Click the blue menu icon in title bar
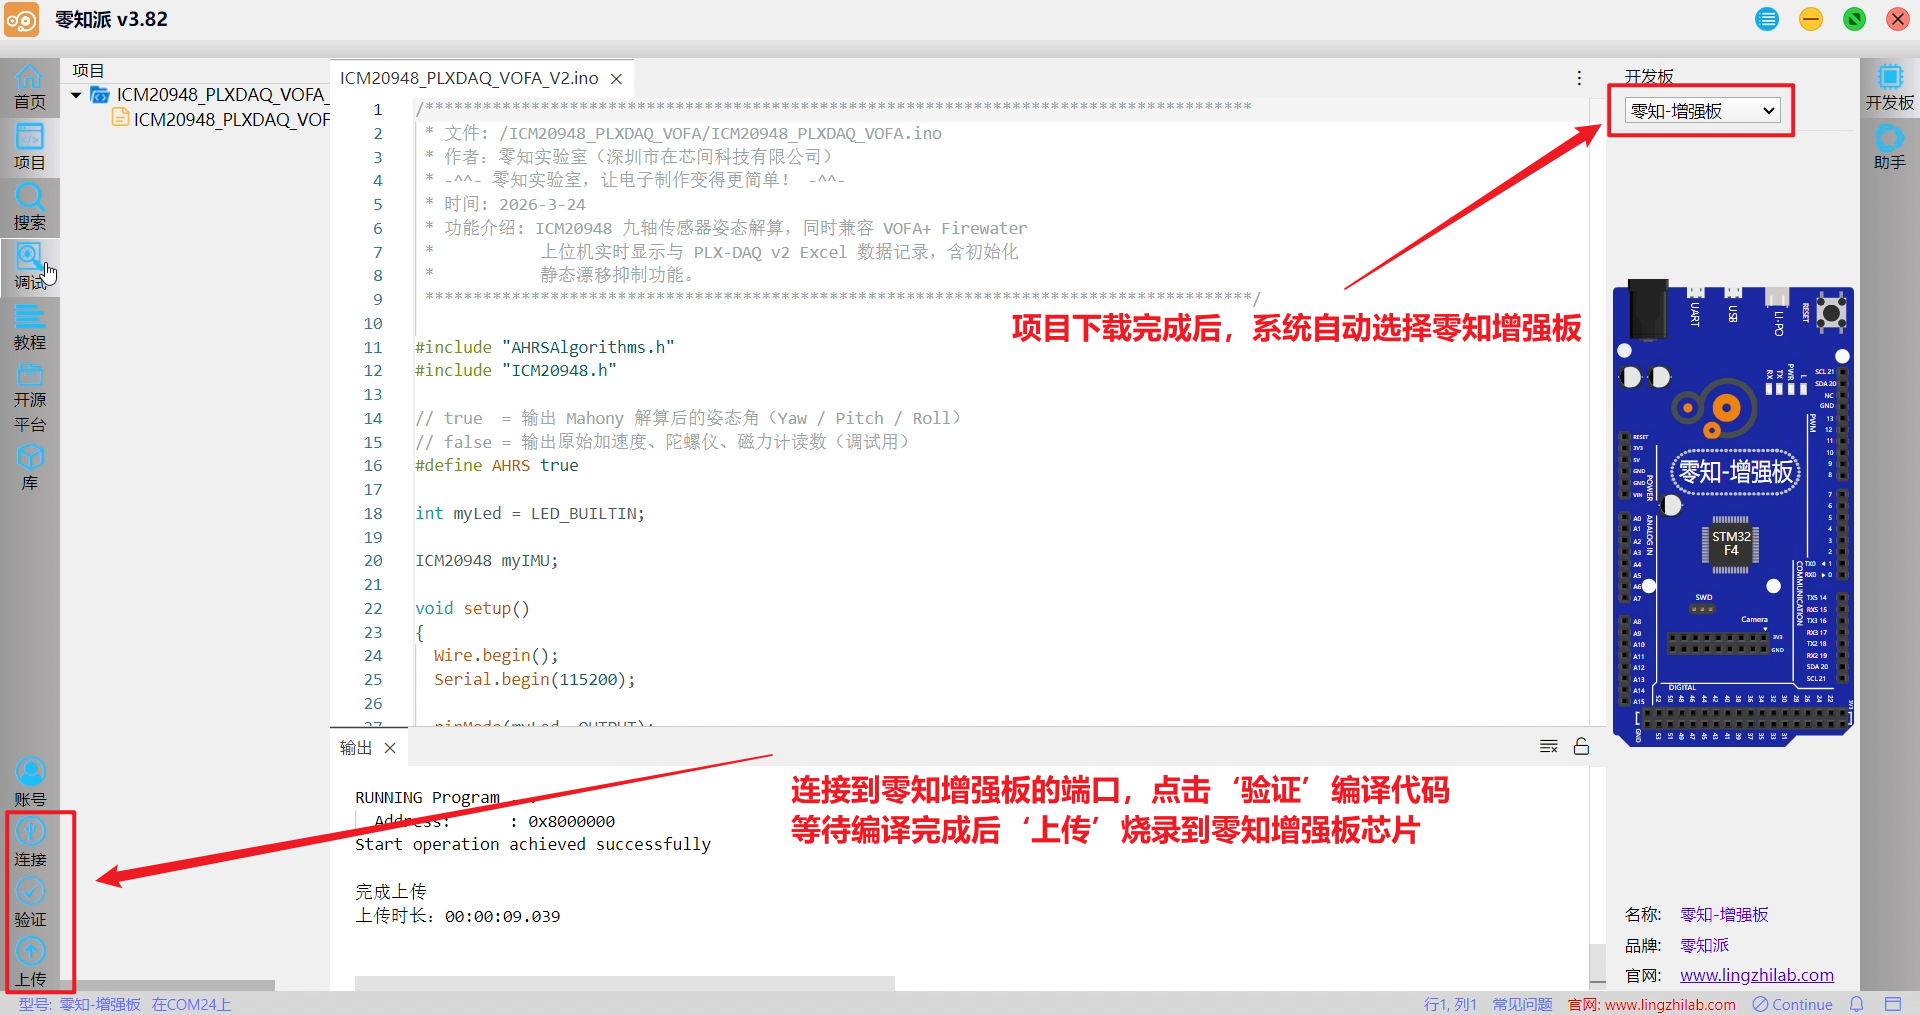1920x1015 pixels. point(1767,19)
